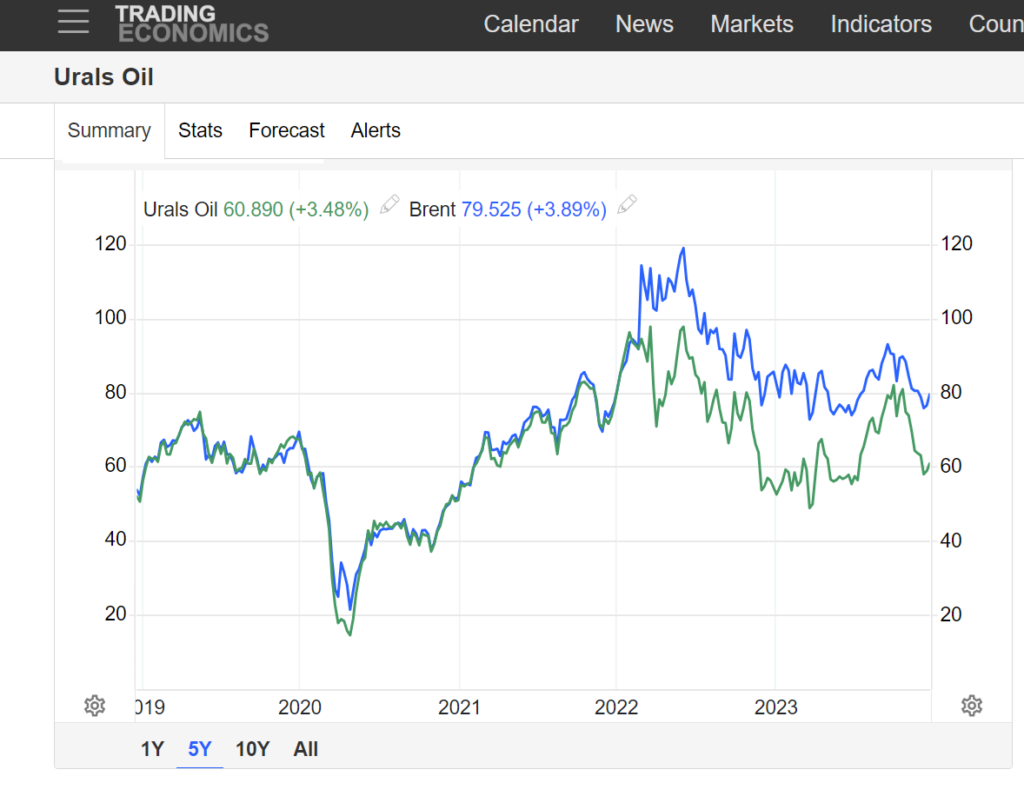Open the Alerts tab

pos(375,130)
